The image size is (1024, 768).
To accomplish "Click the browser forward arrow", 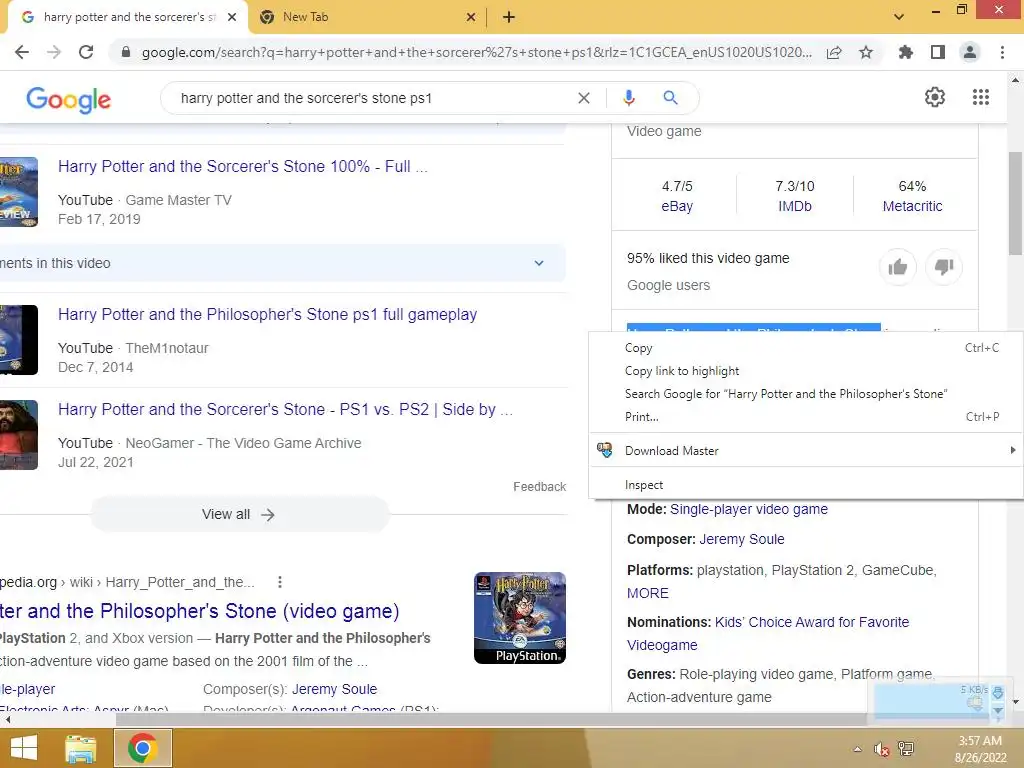I will [x=54, y=52].
